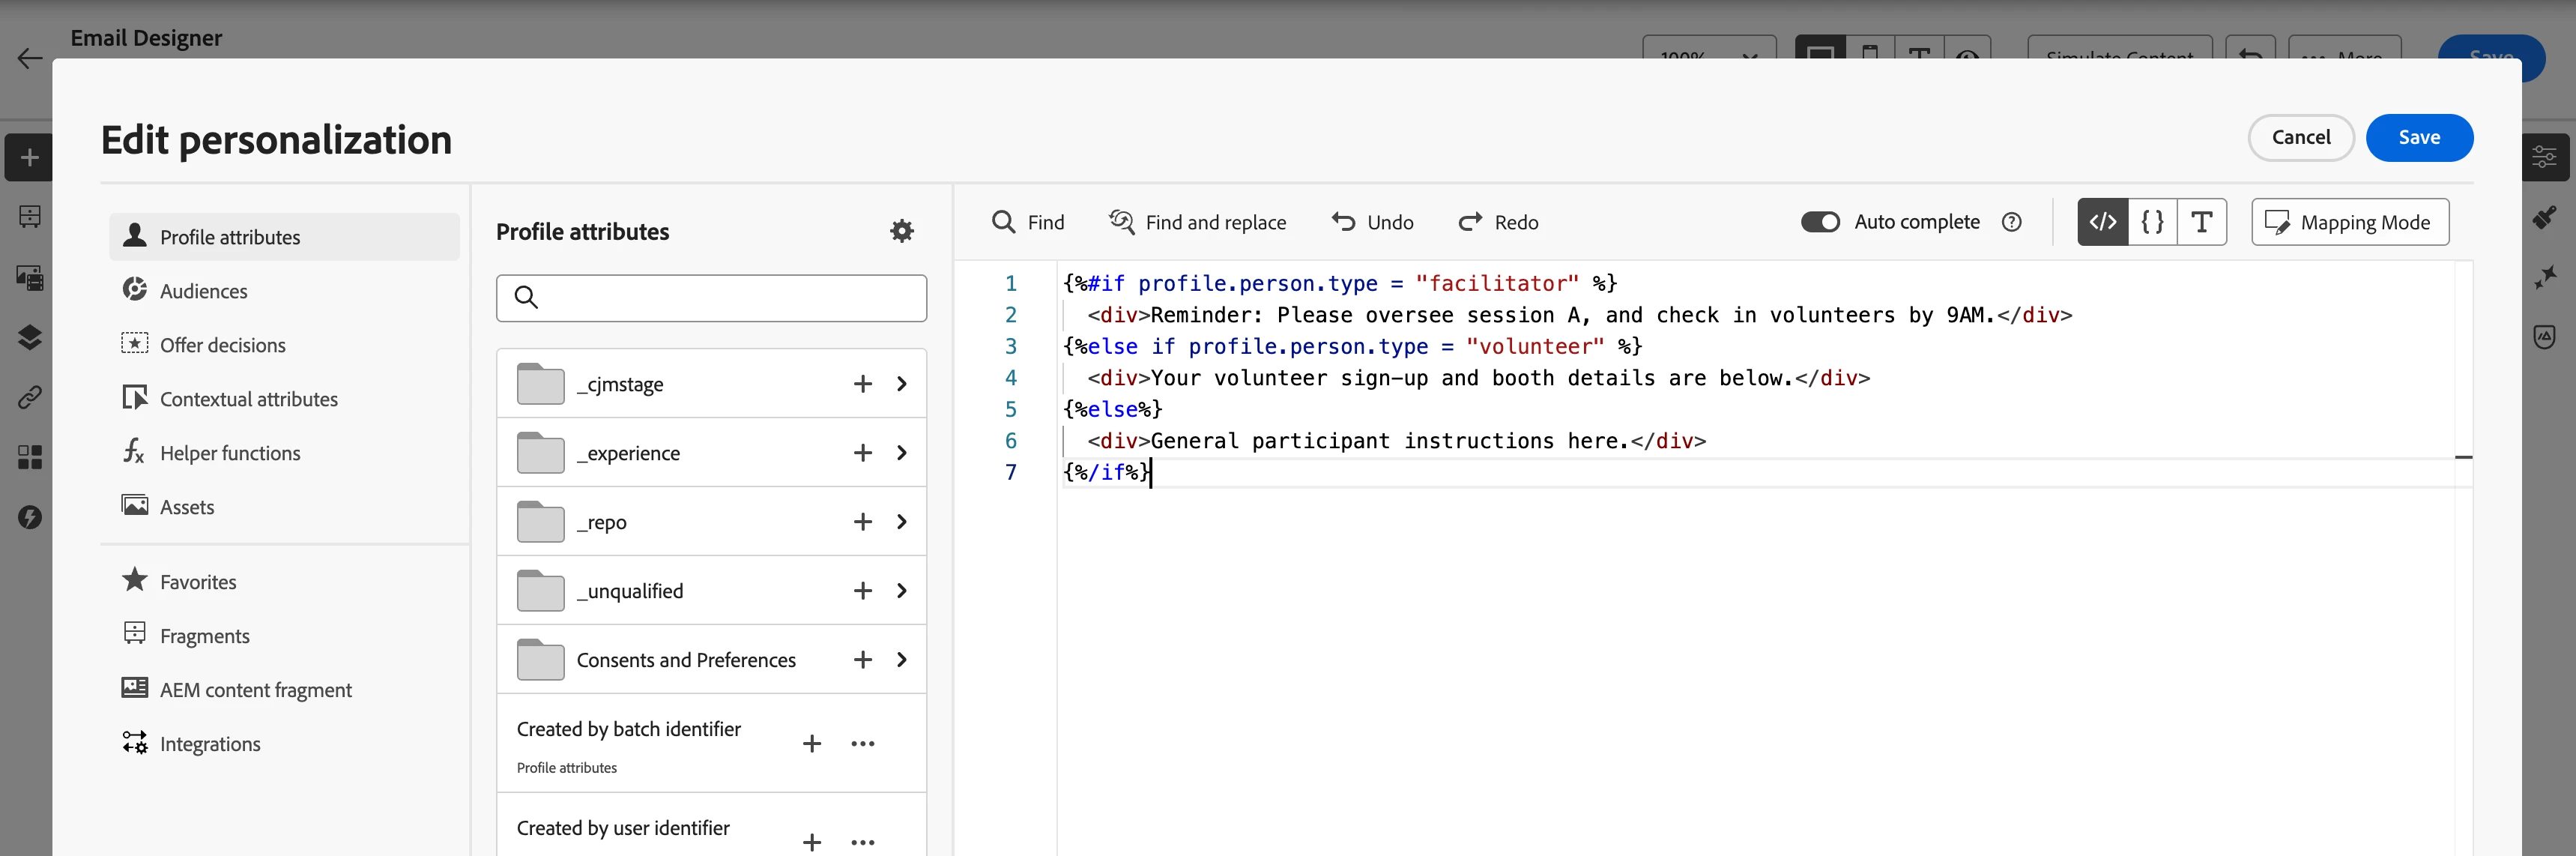Switch to plain text view icon
Image resolution: width=2576 pixels, height=856 pixels.
(x=2201, y=222)
